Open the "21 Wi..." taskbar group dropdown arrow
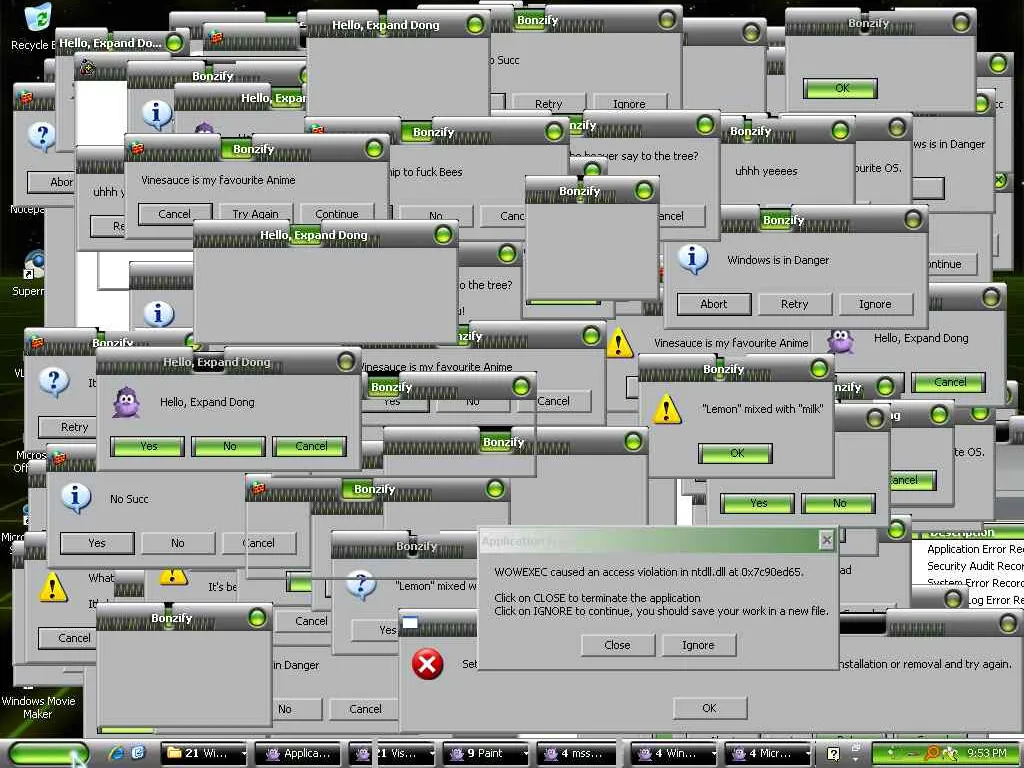 pos(244,754)
